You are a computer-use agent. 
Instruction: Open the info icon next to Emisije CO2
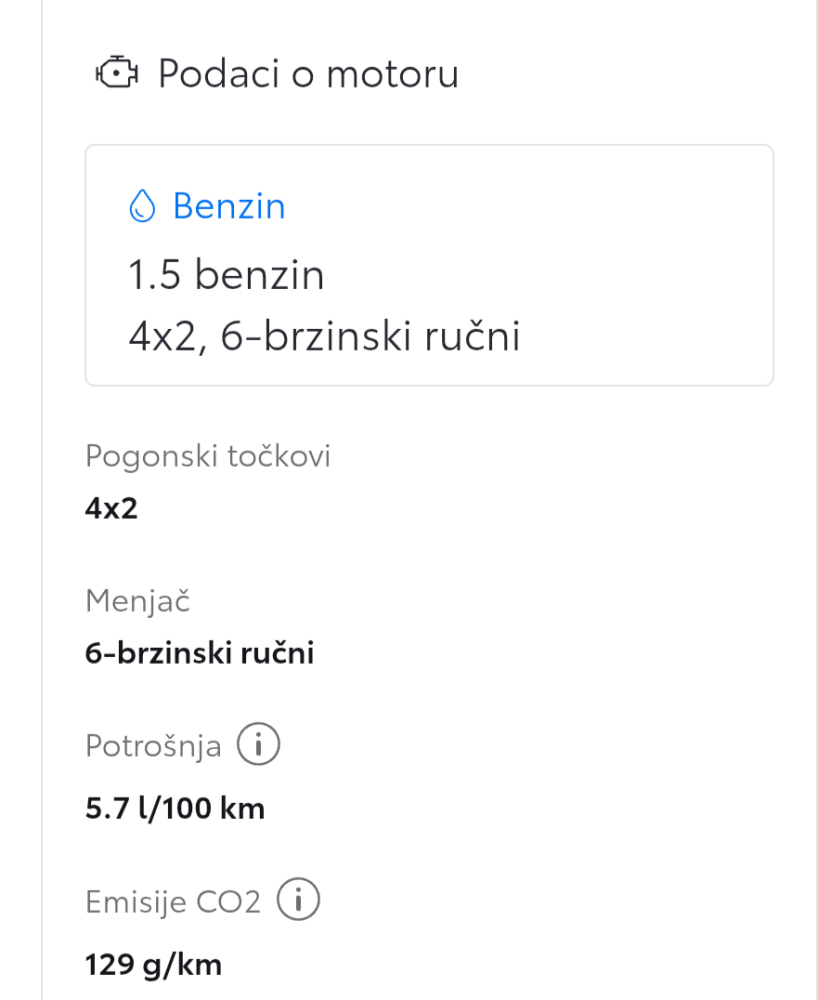point(298,899)
